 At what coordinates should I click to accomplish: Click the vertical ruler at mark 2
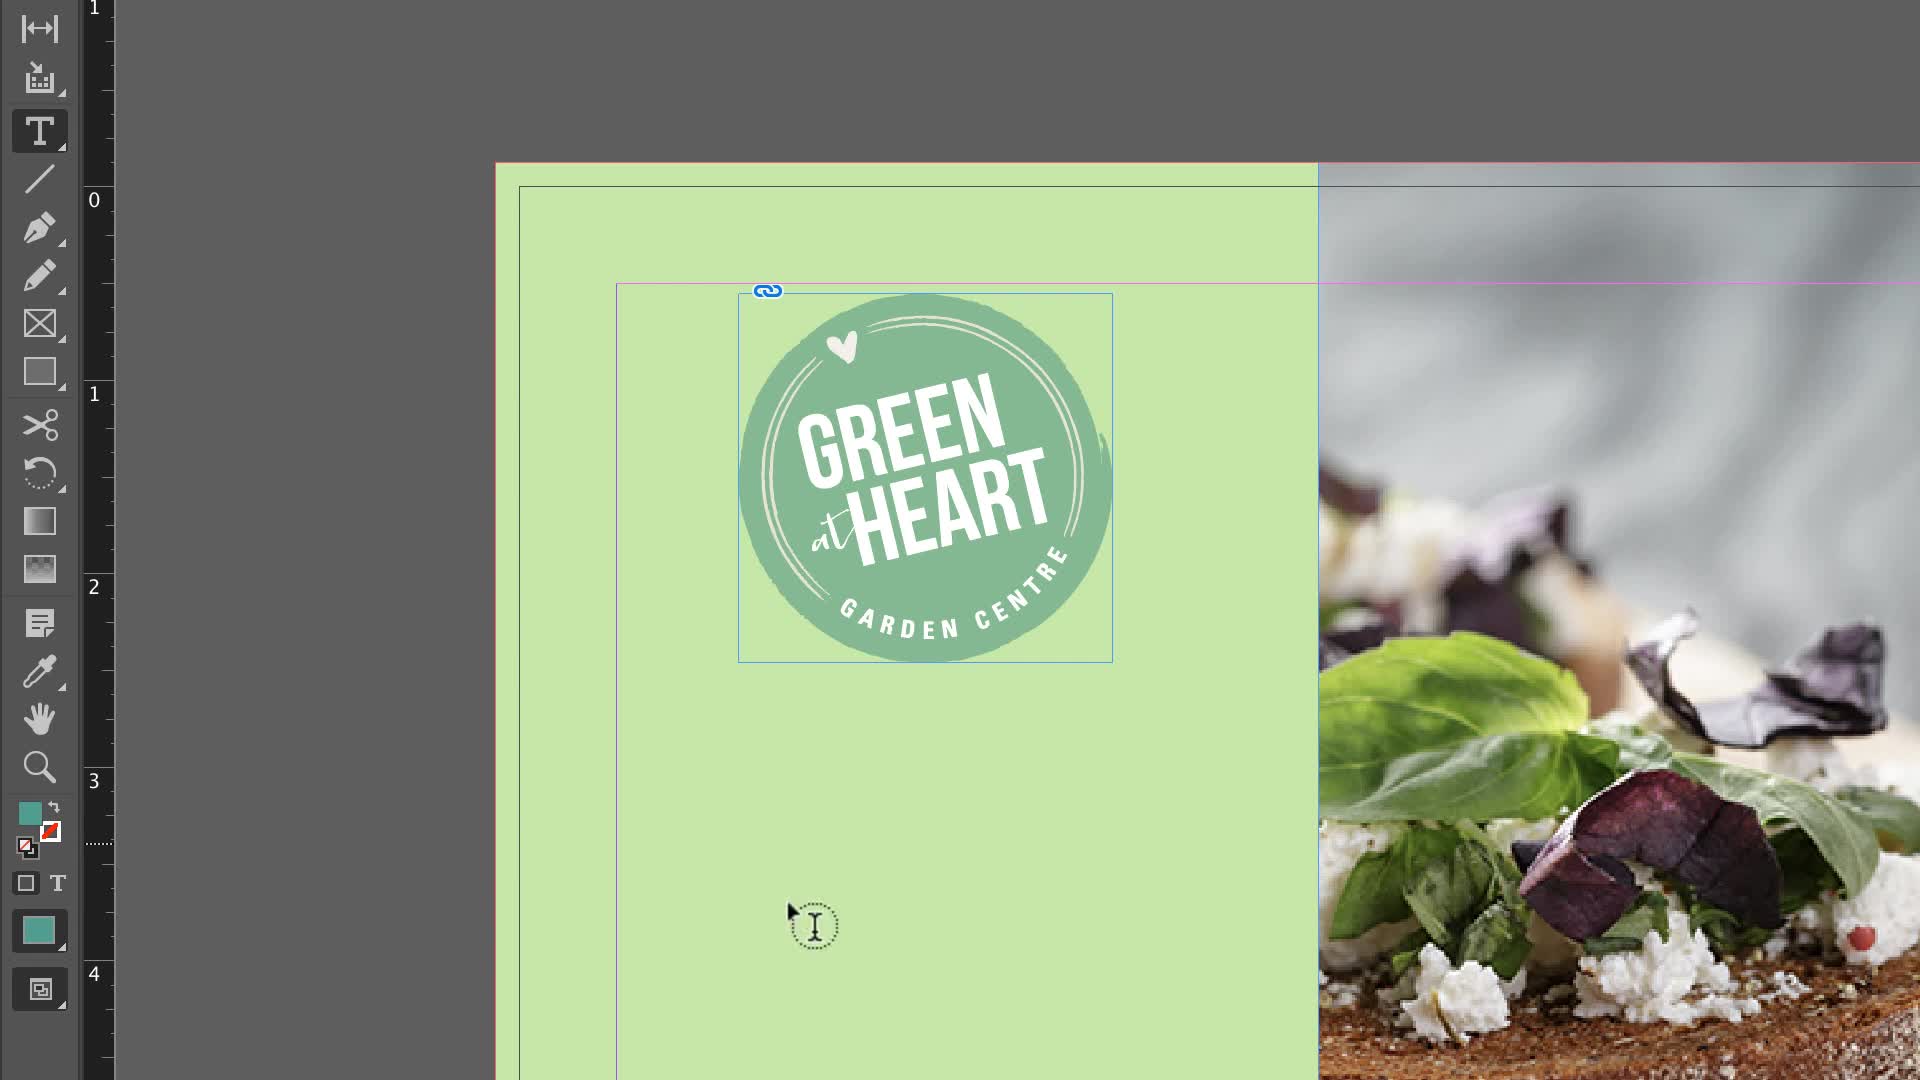94,587
